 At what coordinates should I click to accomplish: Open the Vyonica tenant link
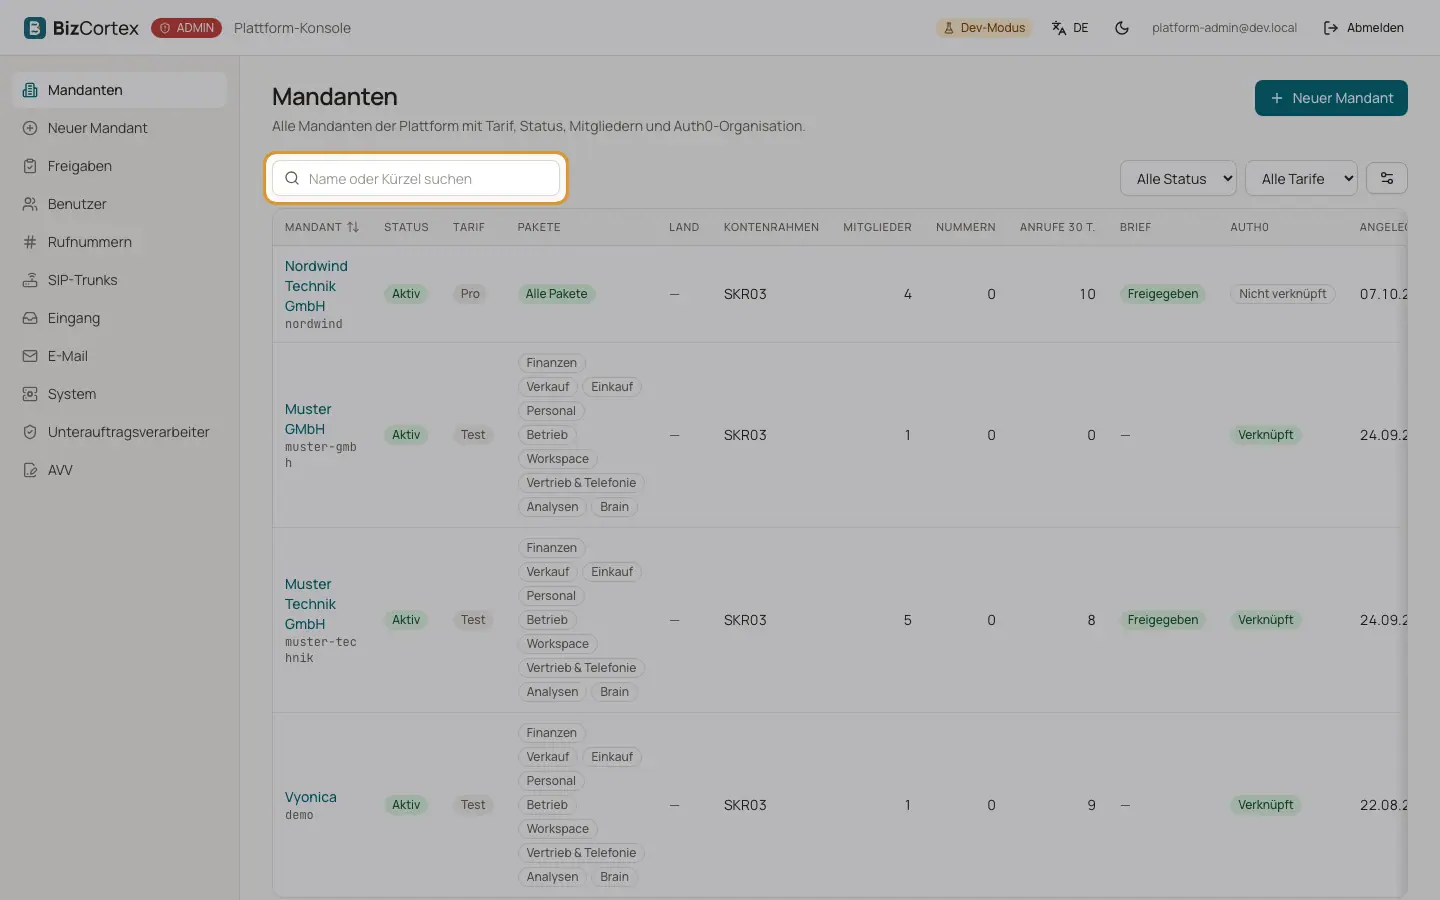(311, 797)
